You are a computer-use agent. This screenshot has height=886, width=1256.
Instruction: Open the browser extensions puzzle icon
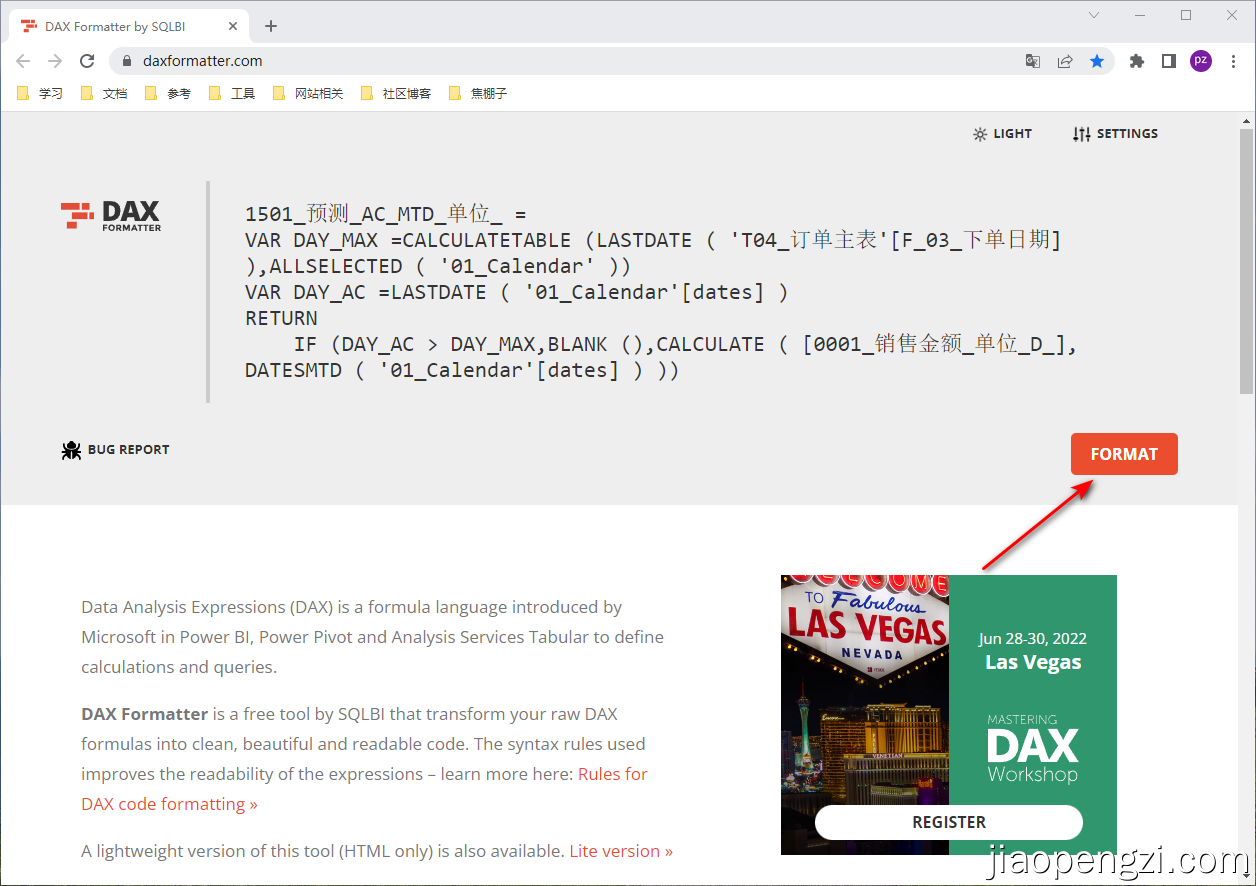pos(1136,61)
